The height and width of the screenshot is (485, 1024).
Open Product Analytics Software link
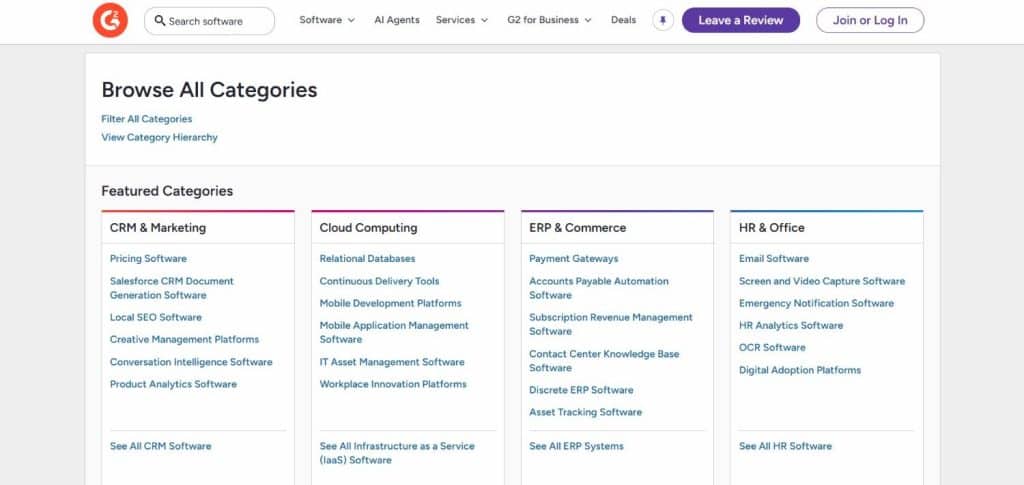click(x=174, y=384)
